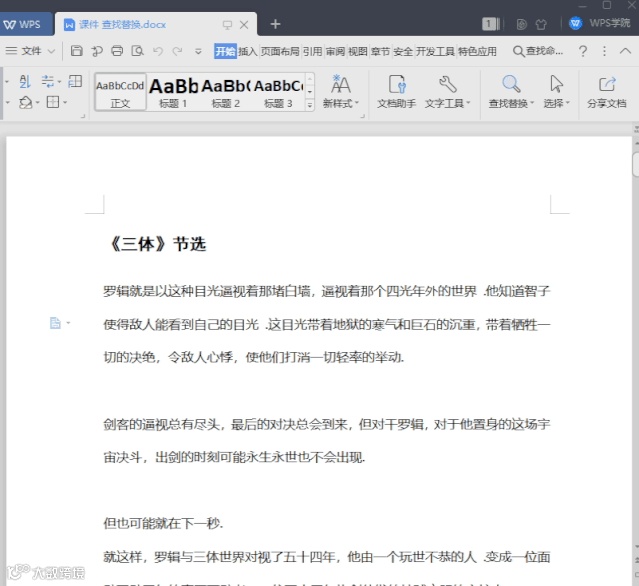
Task: Collapse the ribbon with the up chevron
Action: (x=625, y=51)
